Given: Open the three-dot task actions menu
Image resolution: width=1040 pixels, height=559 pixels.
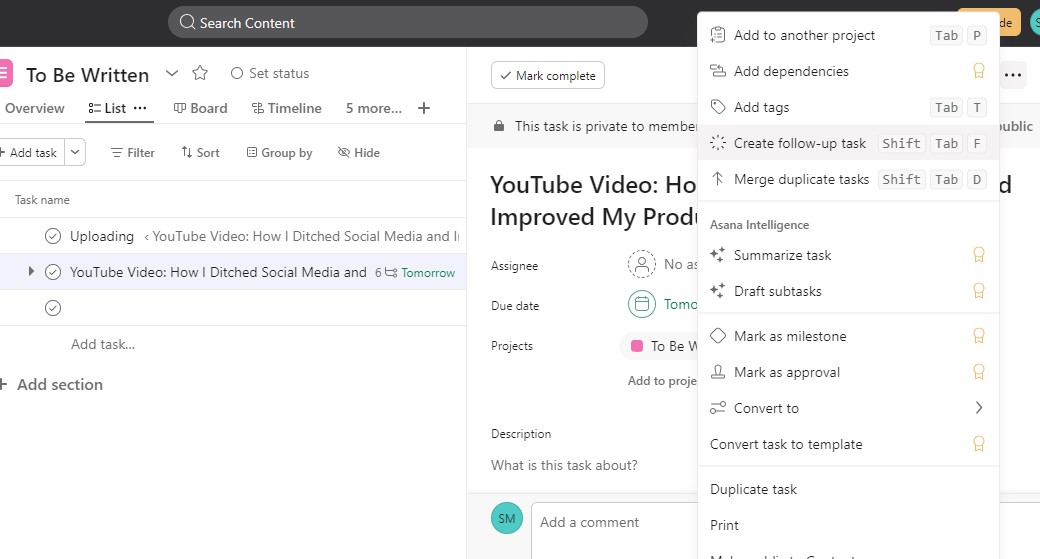Looking at the screenshot, I should tap(1013, 75).
